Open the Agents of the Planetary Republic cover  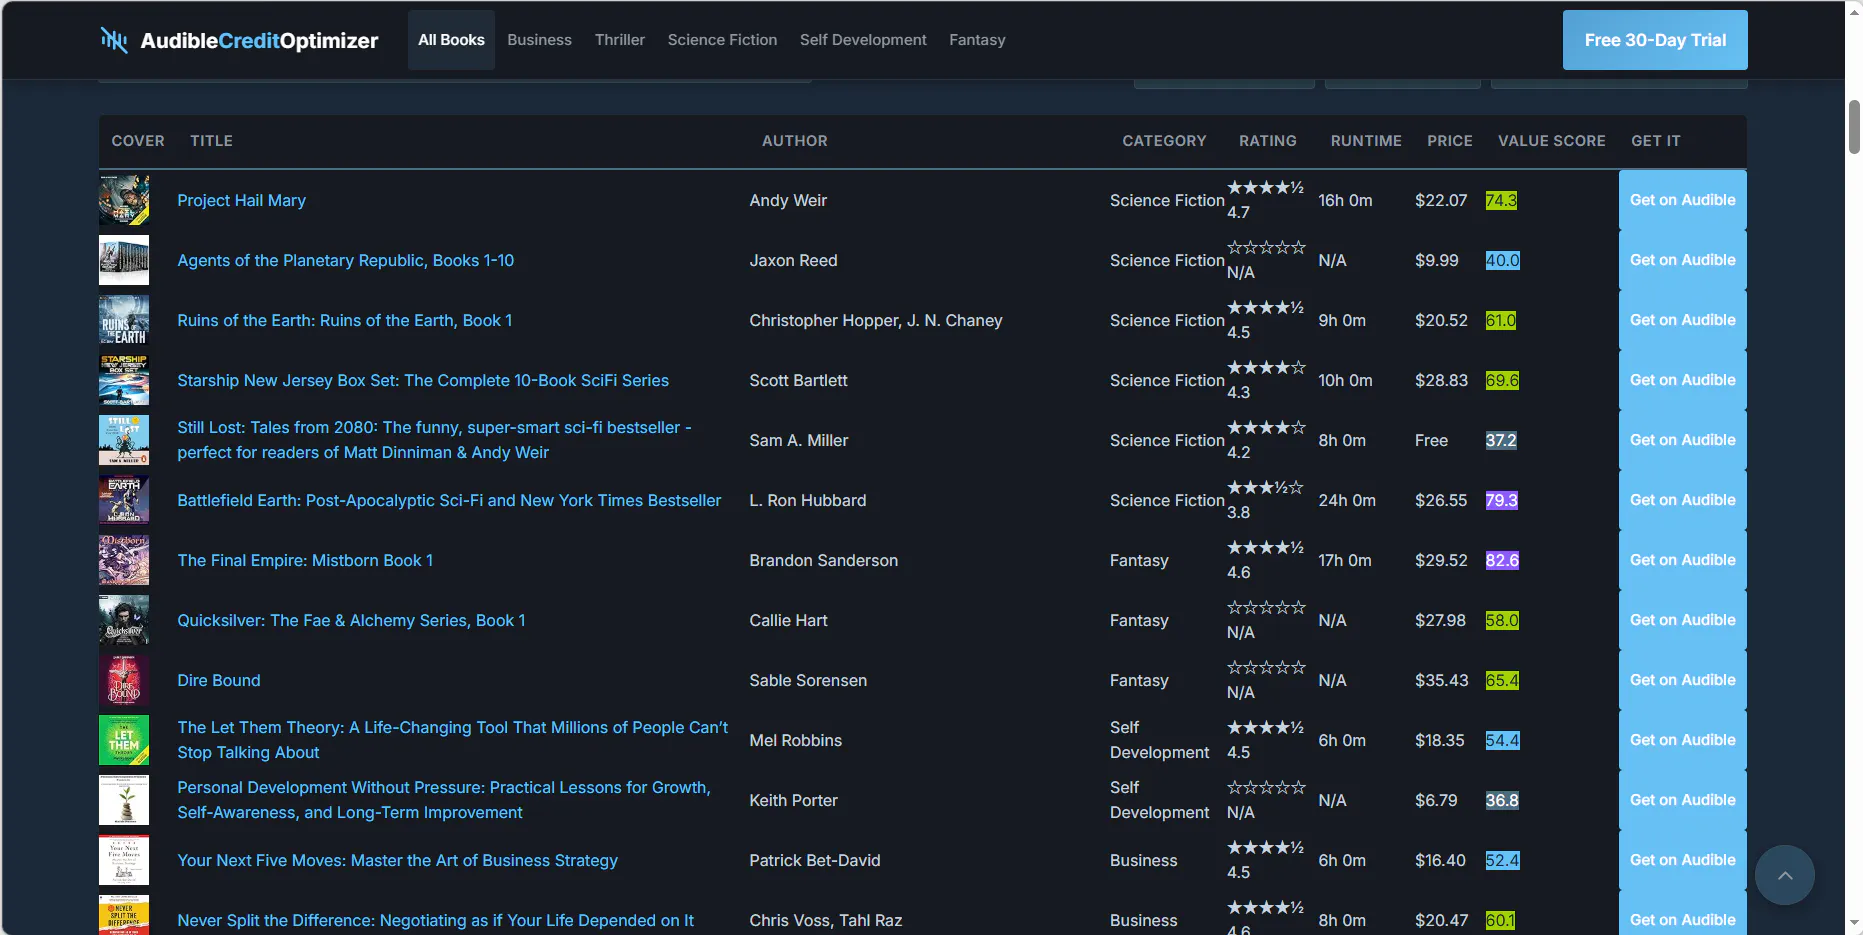pos(124,260)
